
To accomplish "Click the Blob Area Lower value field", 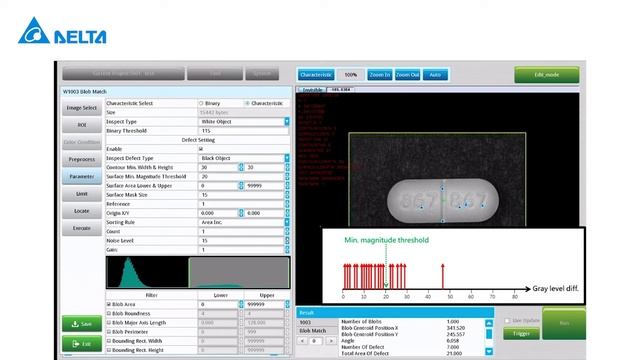I will 218,304.
